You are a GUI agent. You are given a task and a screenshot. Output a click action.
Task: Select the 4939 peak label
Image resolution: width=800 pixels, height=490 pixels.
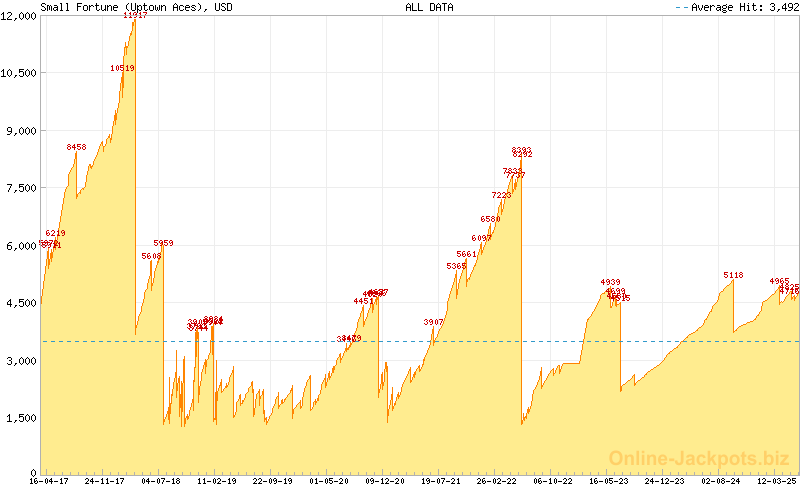pyautogui.click(x=610, y=282)
